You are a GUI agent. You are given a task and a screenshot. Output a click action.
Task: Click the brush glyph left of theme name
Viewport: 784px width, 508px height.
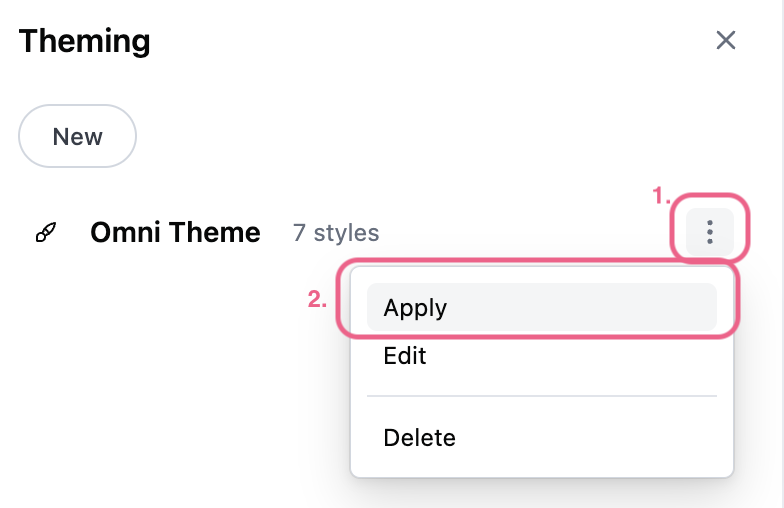tap(46, 233)
